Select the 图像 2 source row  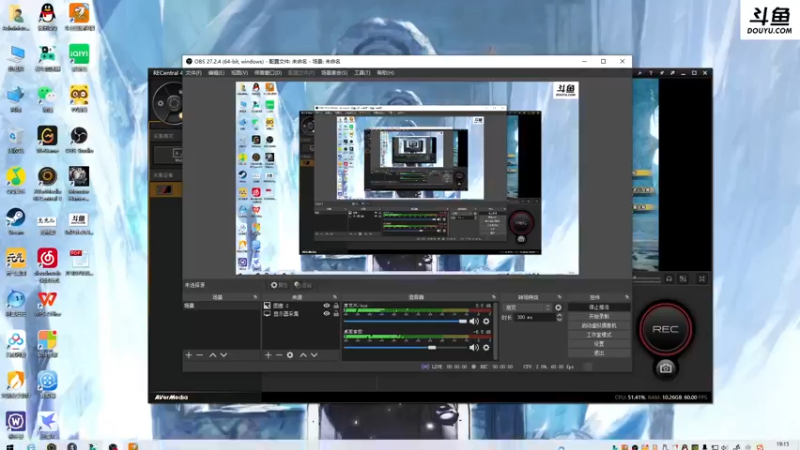[301, 306]
